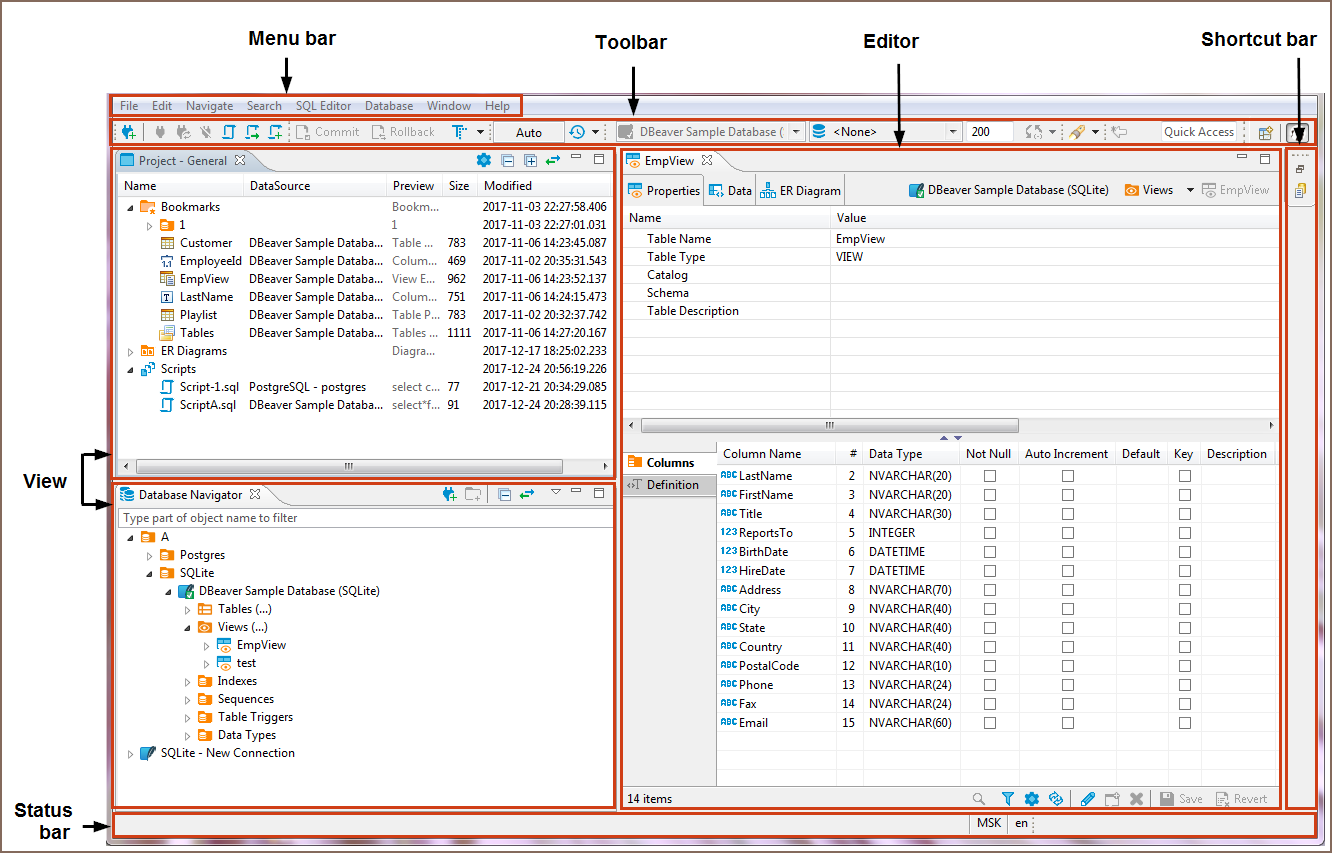The height and width of the screenshot is (853, 1332).
Task: Click the filter funnel icon below columns
Action: [1008, 799]
